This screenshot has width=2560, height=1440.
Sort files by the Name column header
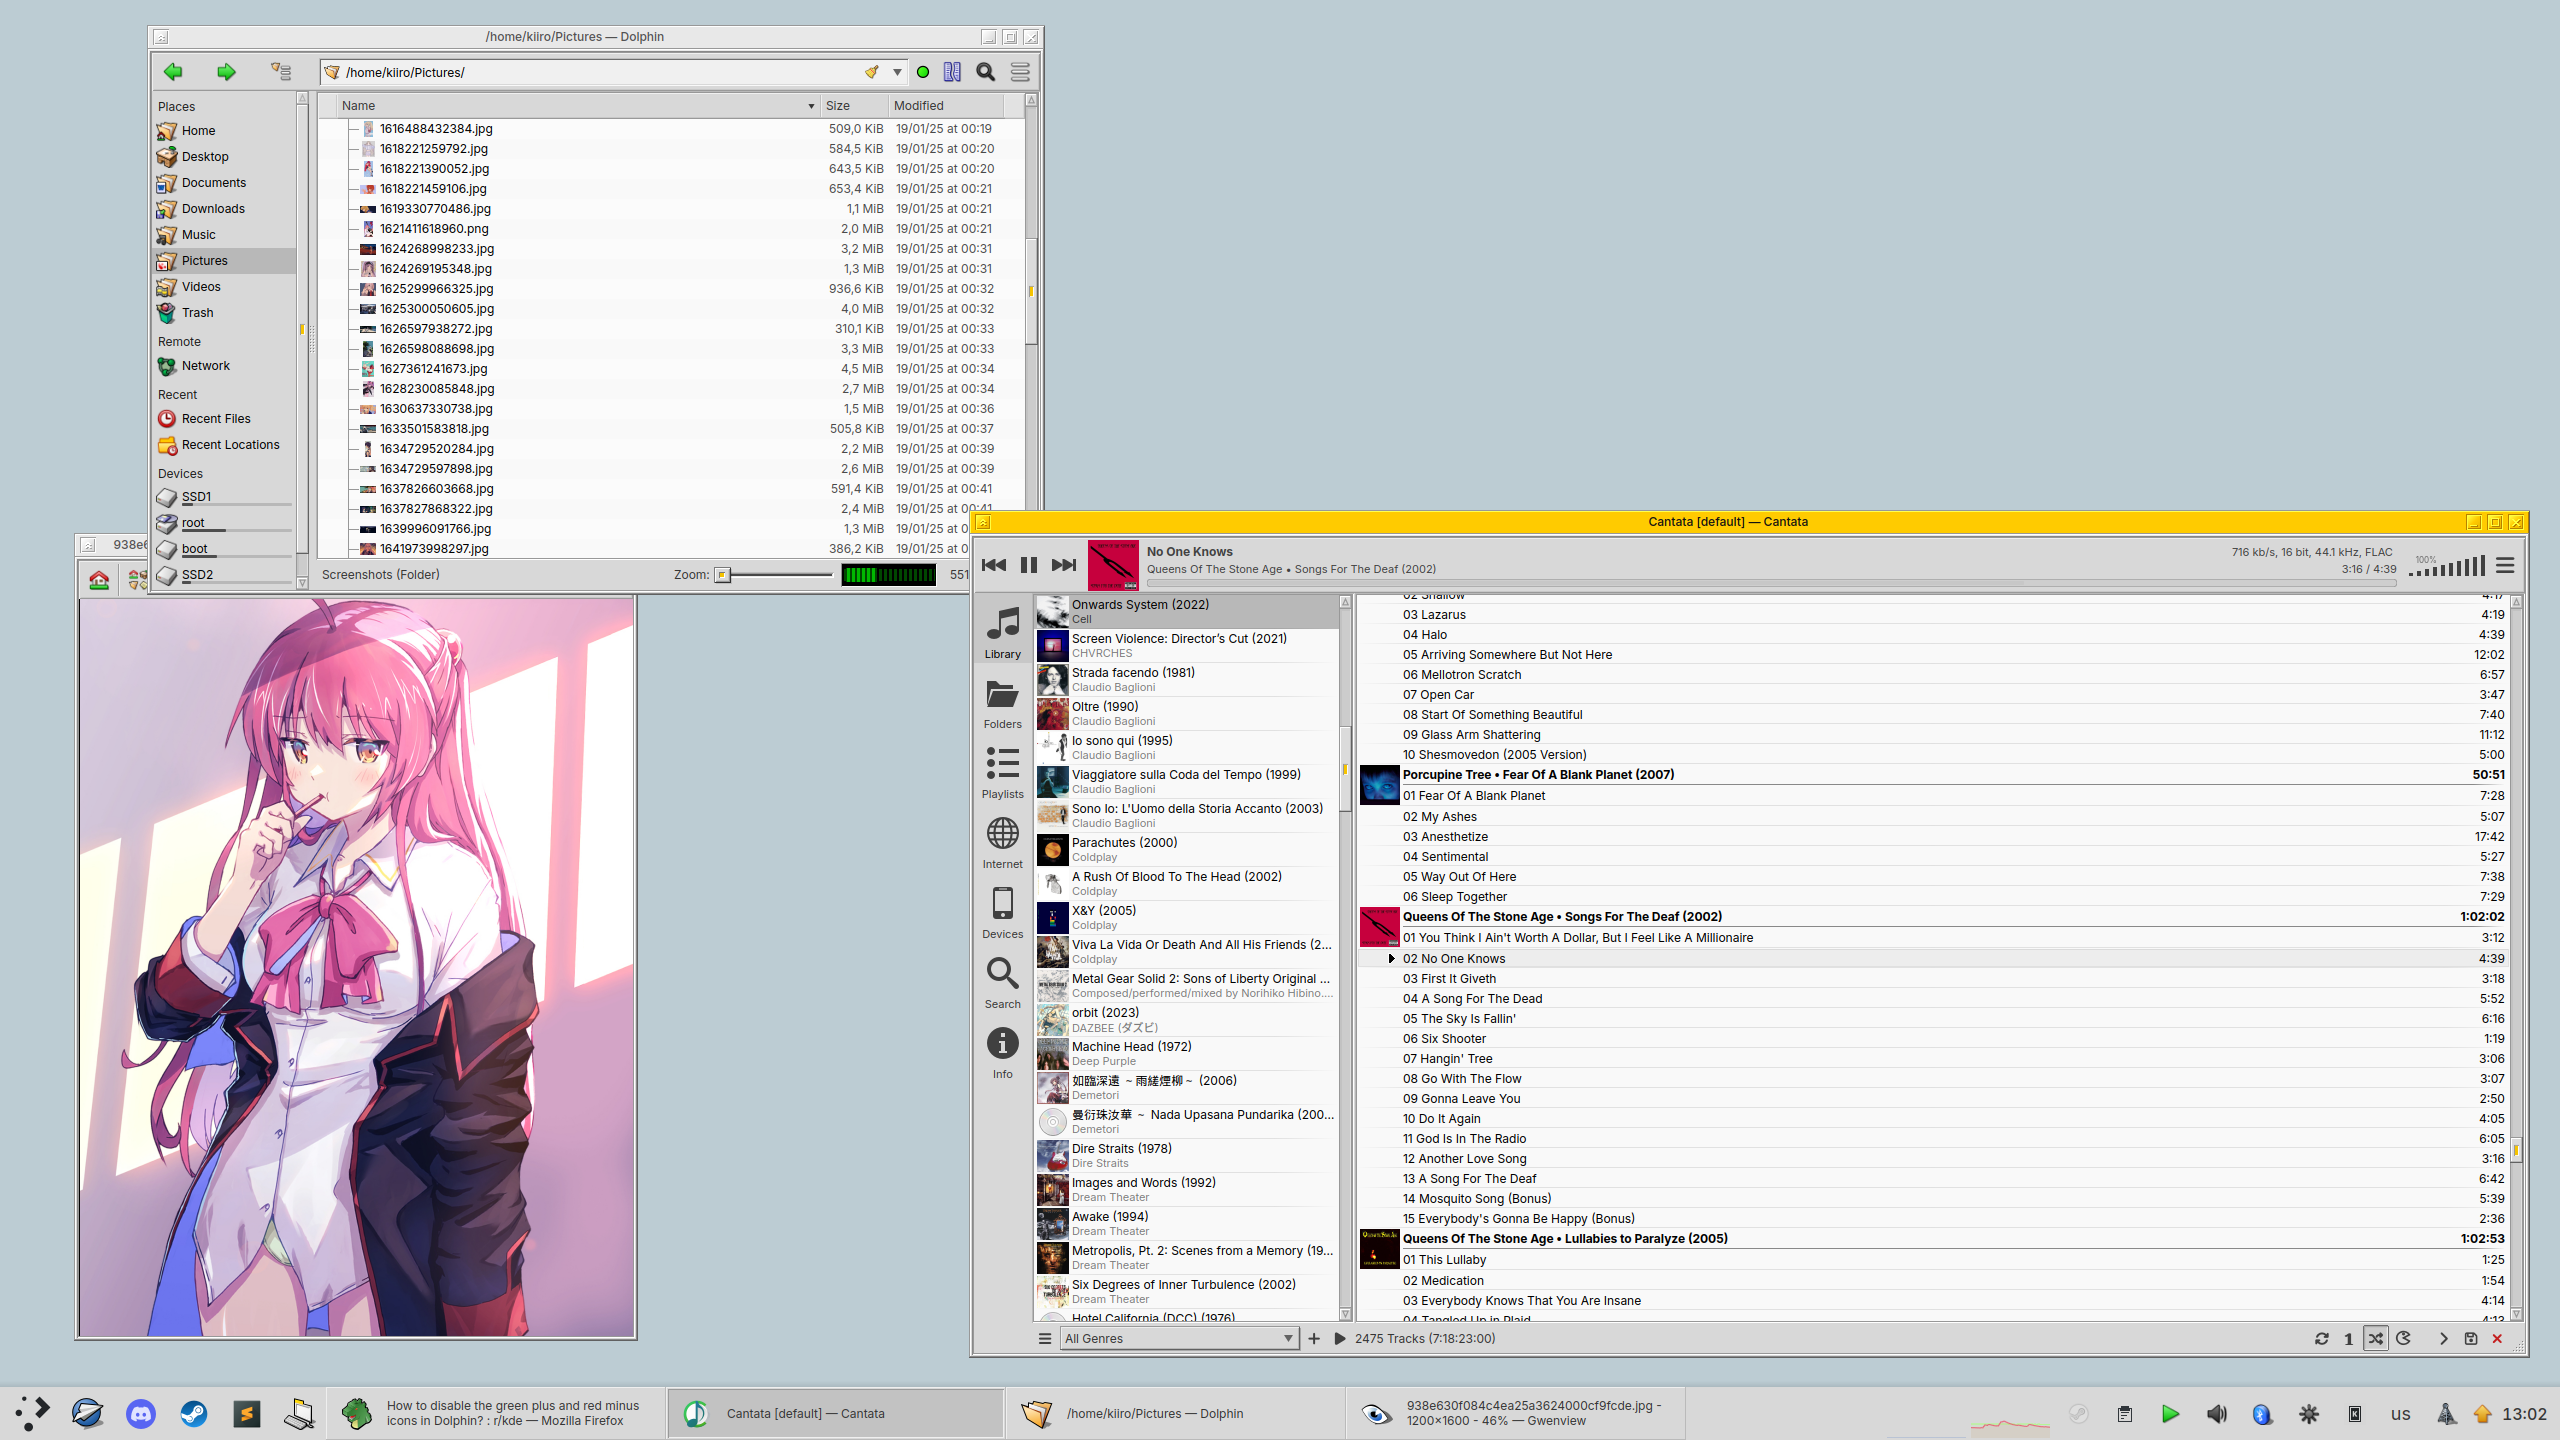pyautogui.click(x=577, y=106)
